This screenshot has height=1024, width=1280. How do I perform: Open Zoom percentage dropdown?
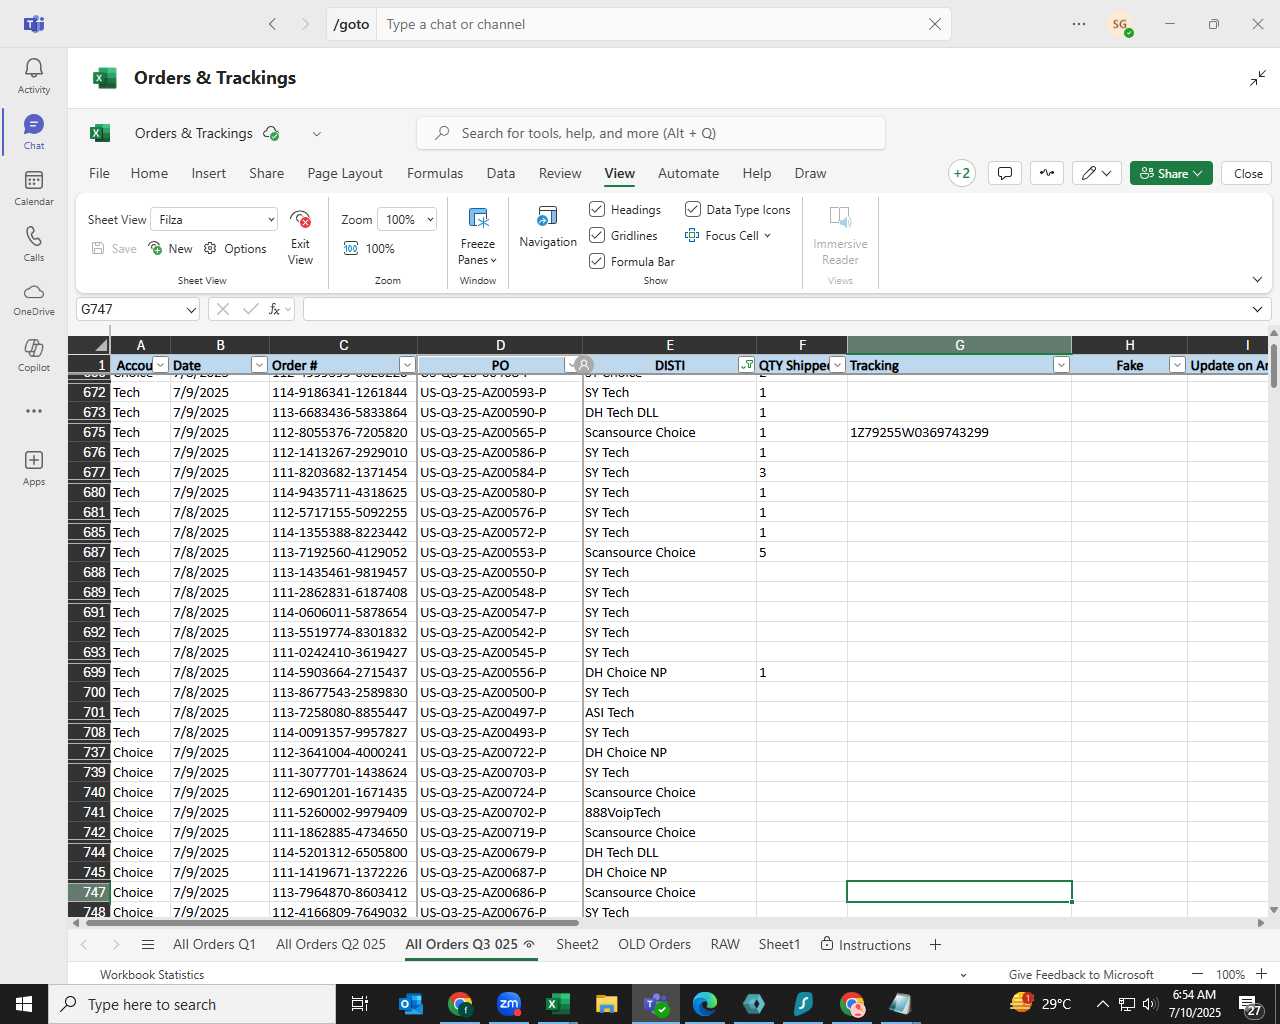tap(408, 219)
